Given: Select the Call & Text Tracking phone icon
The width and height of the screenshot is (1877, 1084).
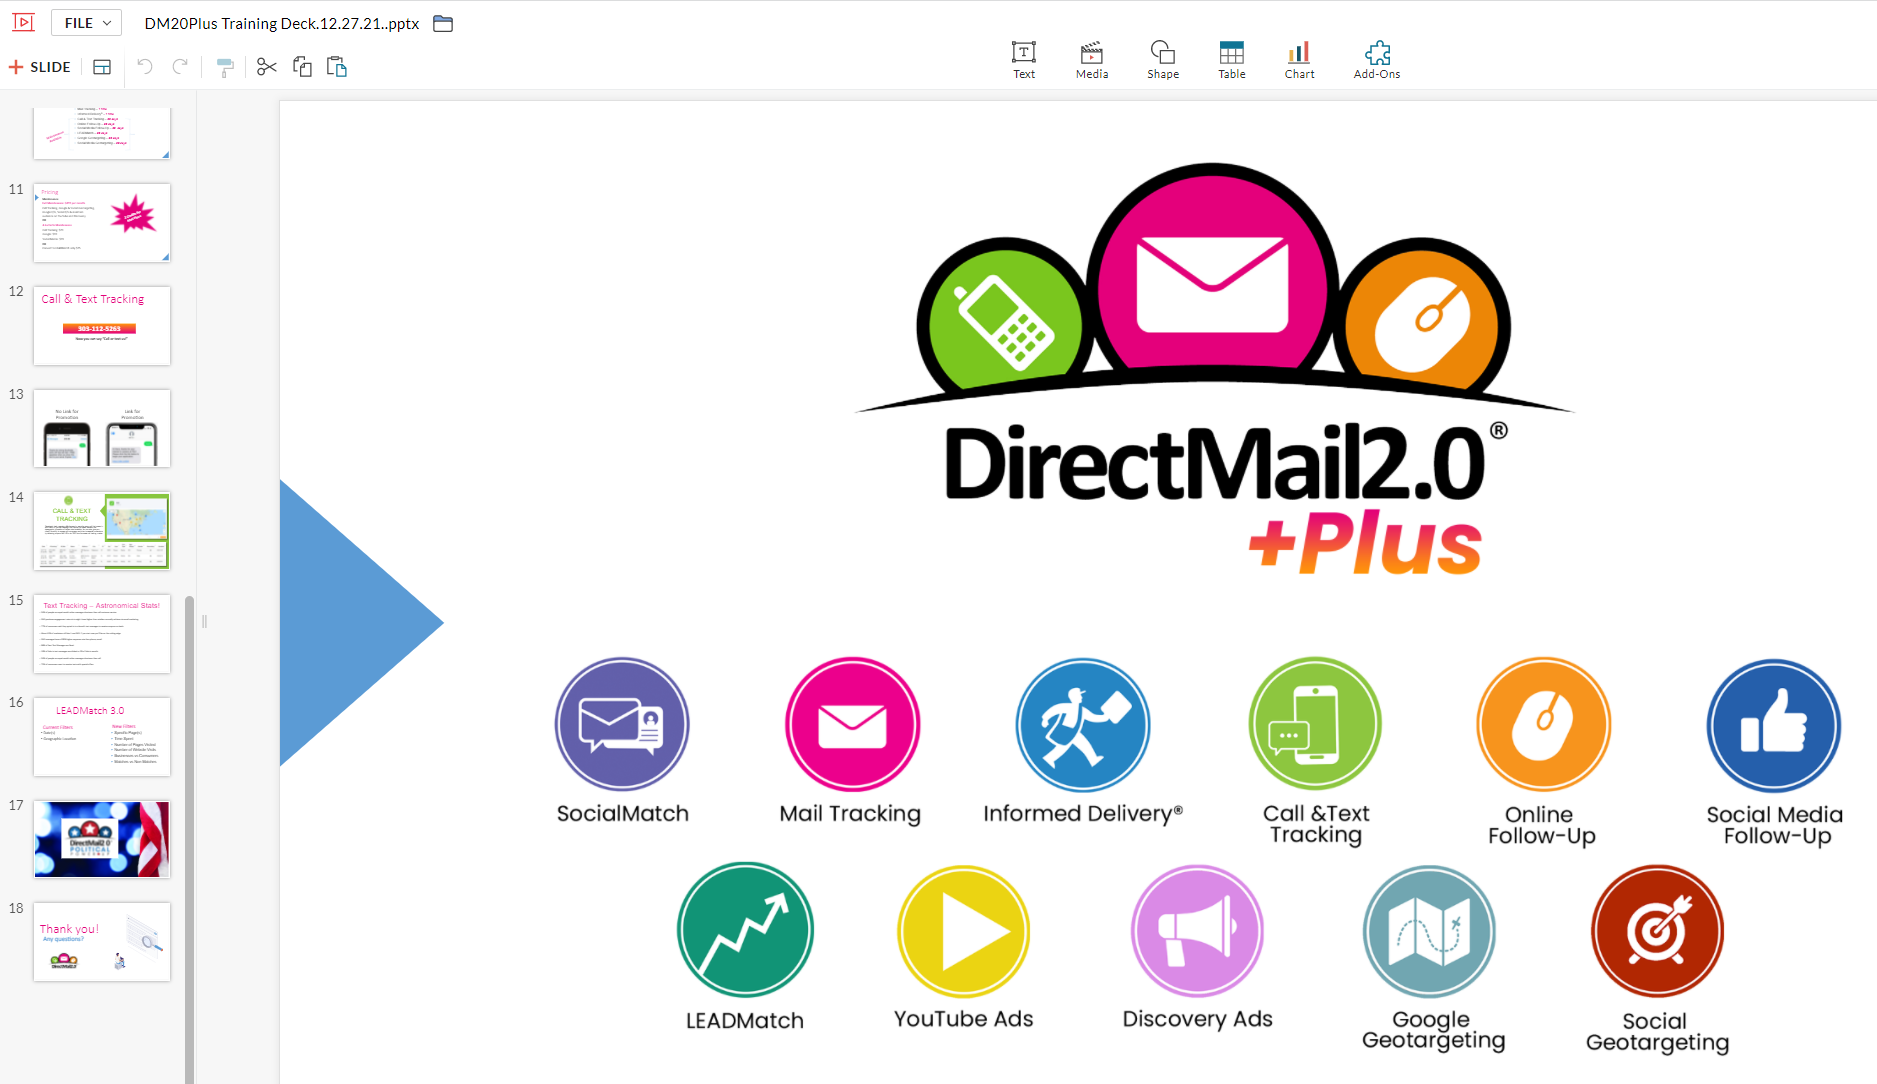Looking at the screenshot, I should 1315,724.
